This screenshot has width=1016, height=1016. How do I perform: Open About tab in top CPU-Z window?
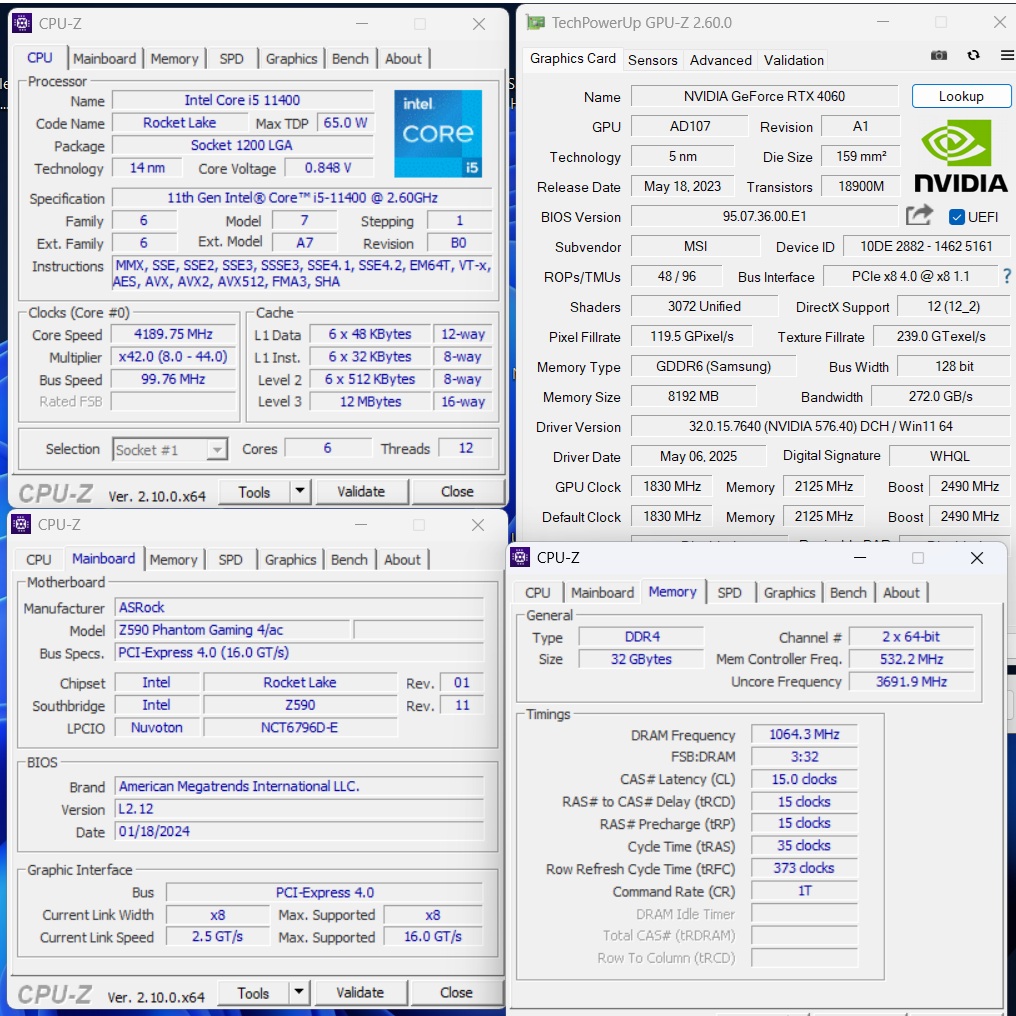point(403,59)
